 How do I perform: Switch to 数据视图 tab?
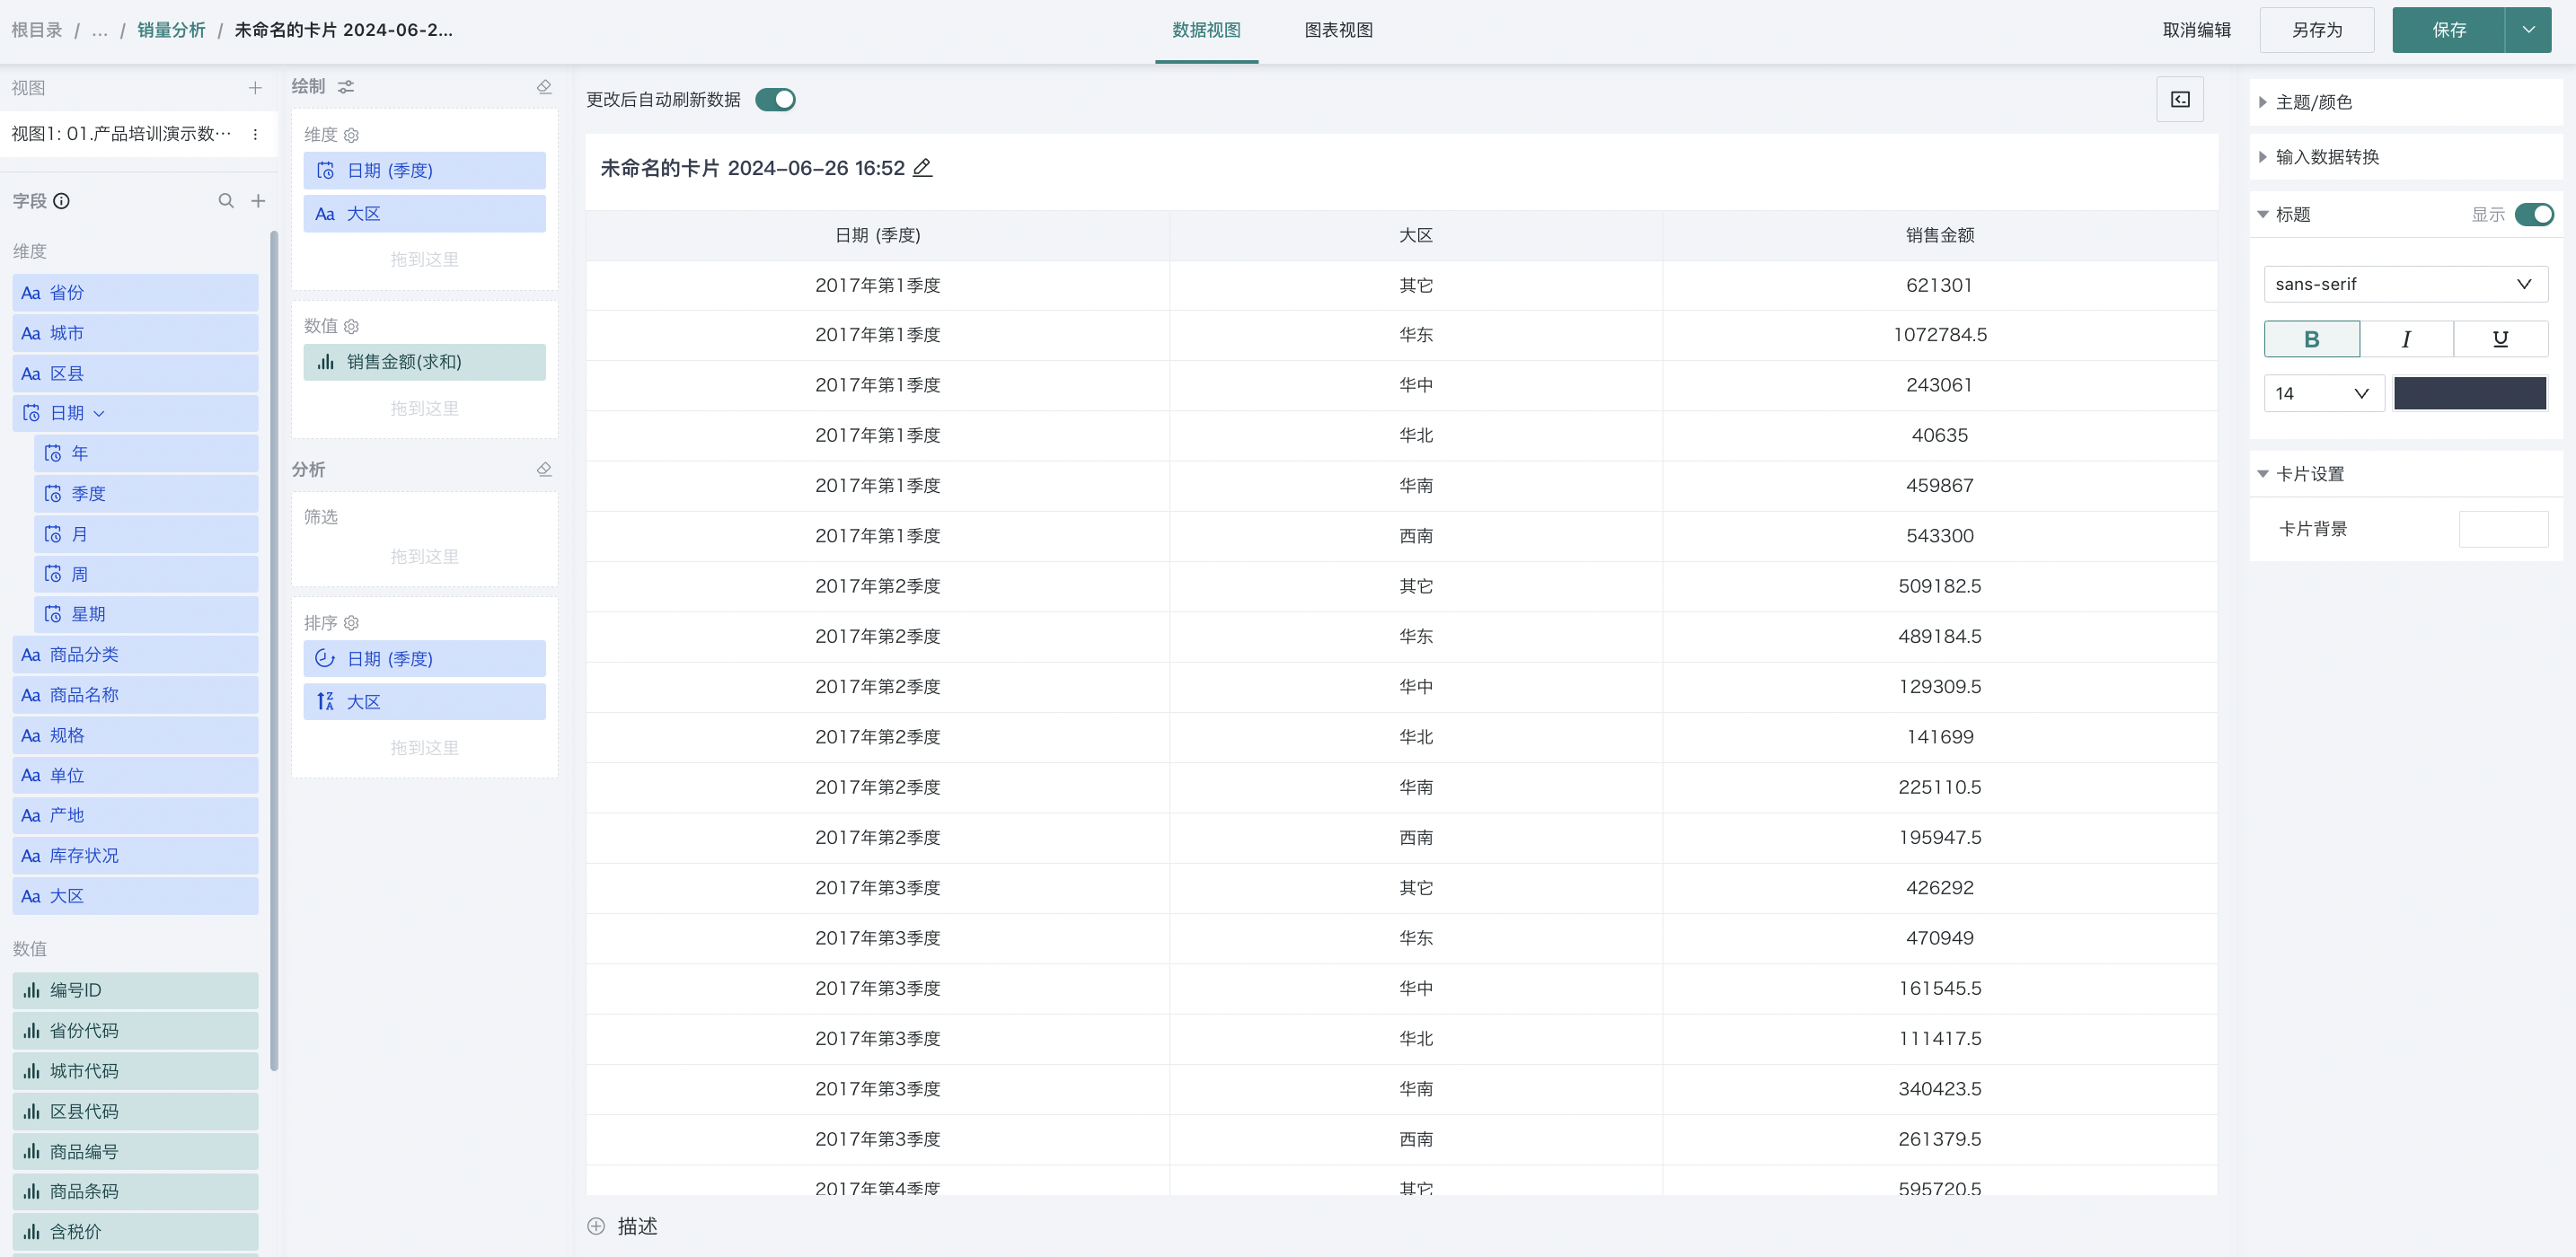tap(1206, 30)
